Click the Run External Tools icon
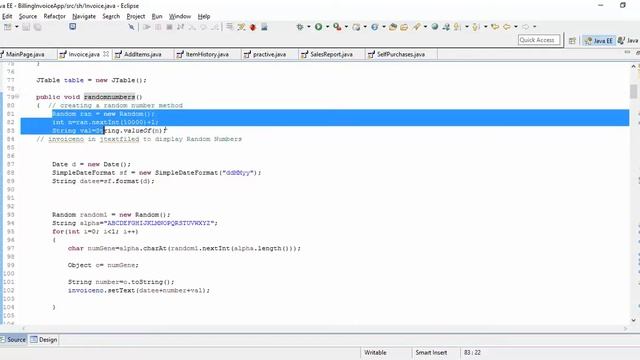This screenshot has height=360, width=640. [x=337, y=27]
